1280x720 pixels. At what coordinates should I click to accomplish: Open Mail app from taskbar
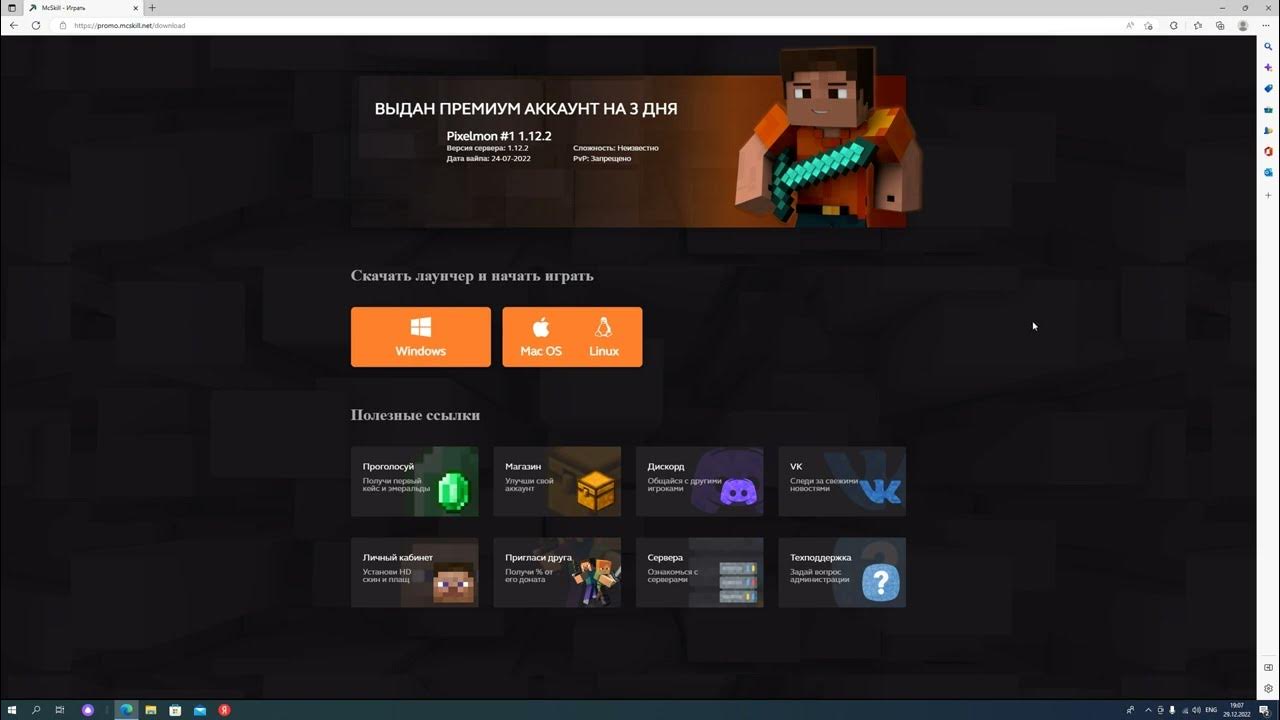pyautogui.click(x=200, y=710)
